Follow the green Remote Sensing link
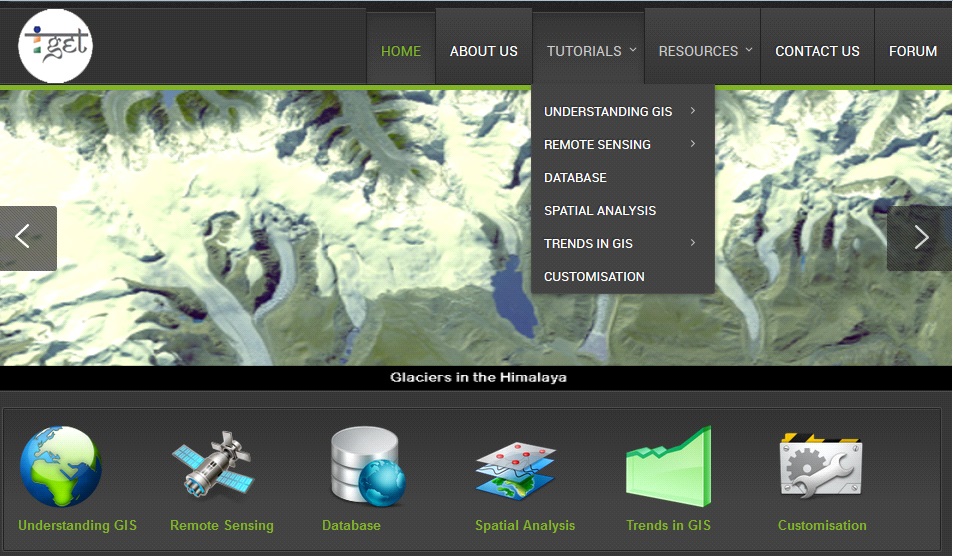 click(222, 526)
